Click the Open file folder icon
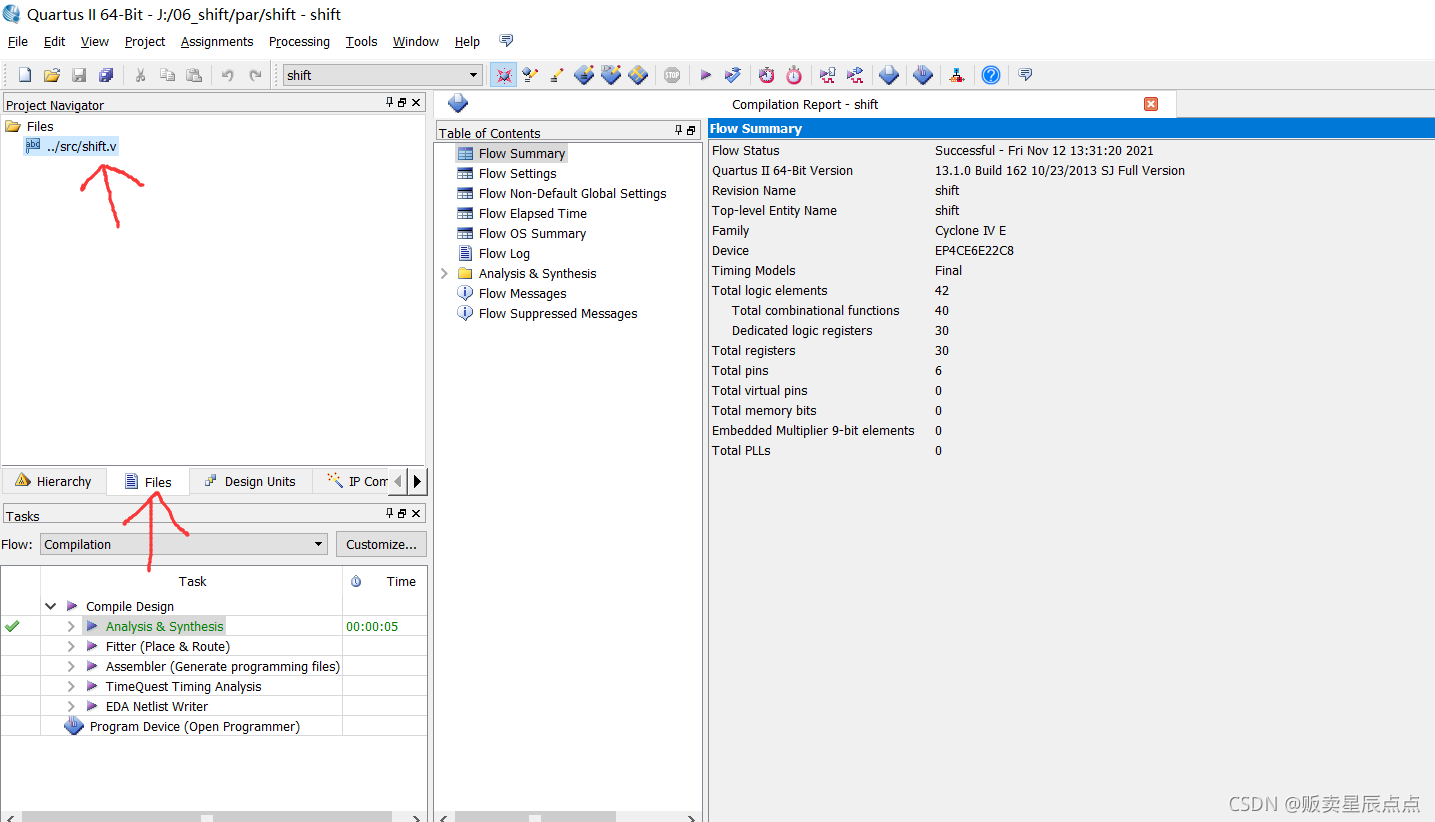Screen dimensions: 1435x822 pos(52,75)
